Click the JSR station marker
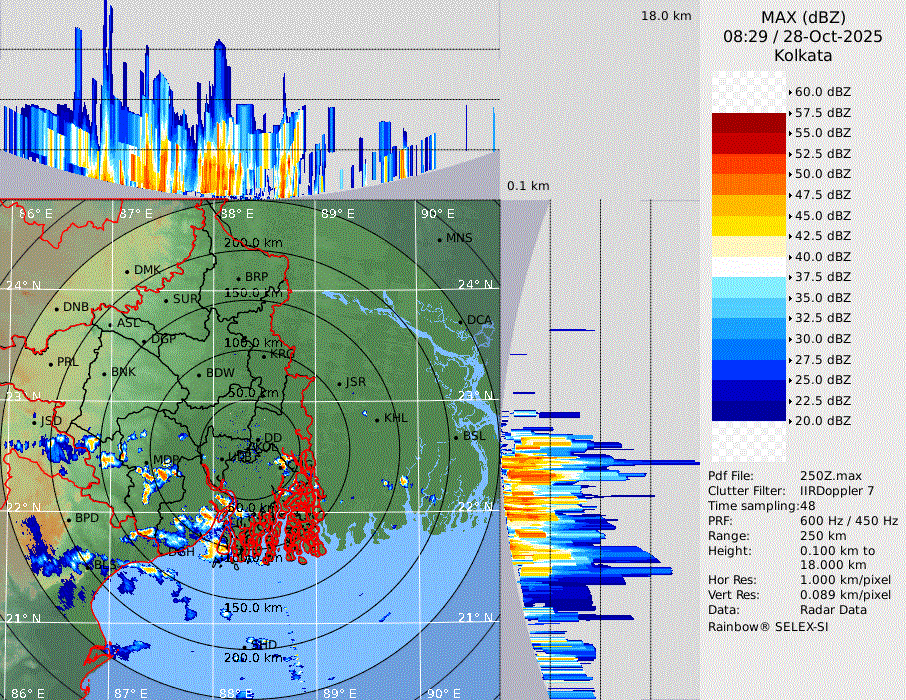 [x=339, y=384]
